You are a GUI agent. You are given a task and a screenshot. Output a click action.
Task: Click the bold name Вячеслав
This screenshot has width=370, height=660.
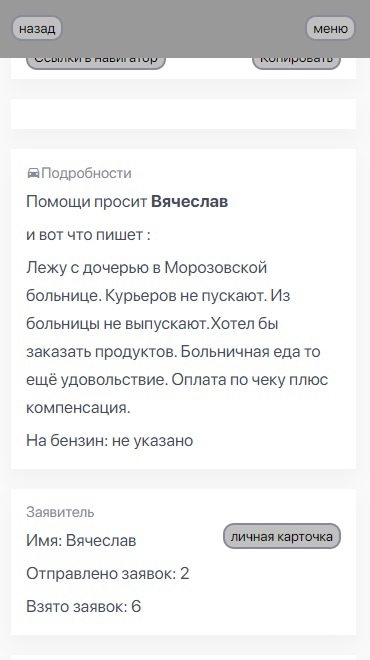coord(189,202)
